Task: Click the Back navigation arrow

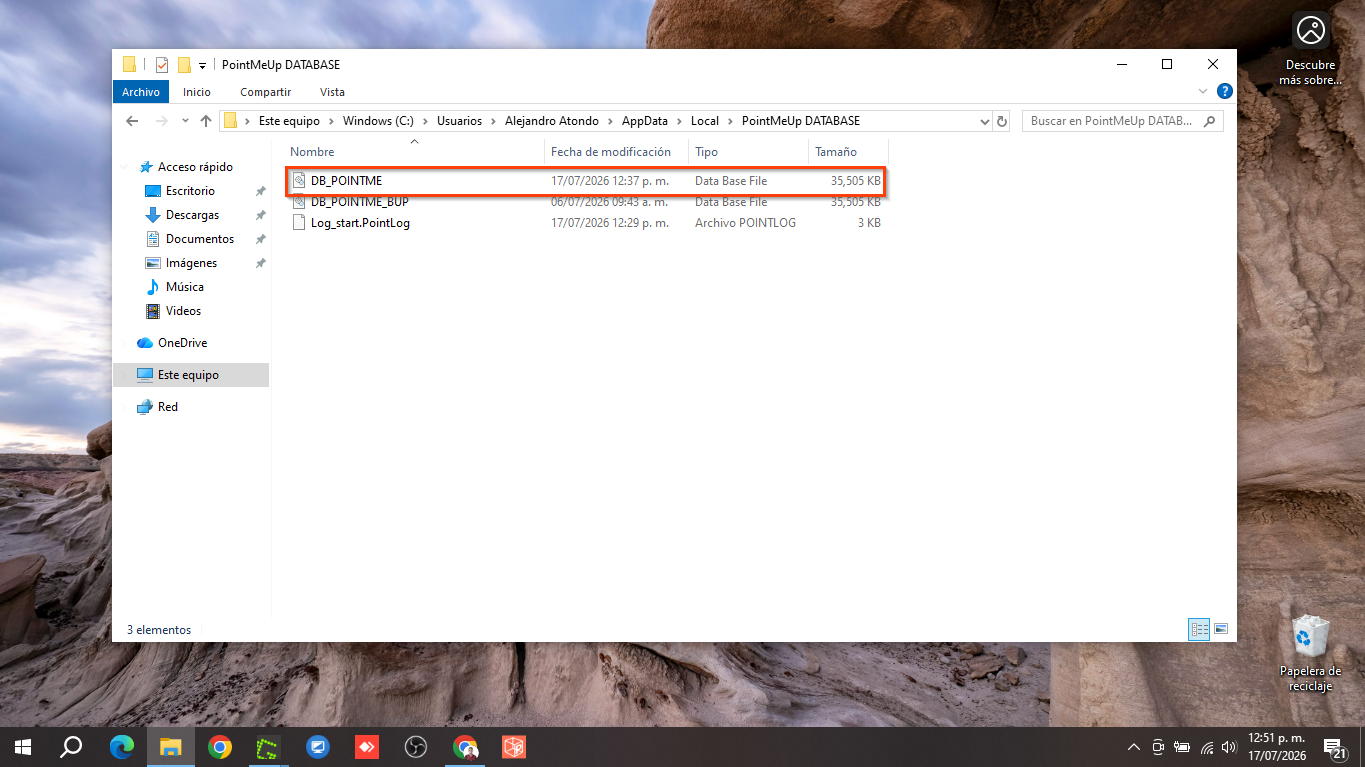Action: (132, 121)
